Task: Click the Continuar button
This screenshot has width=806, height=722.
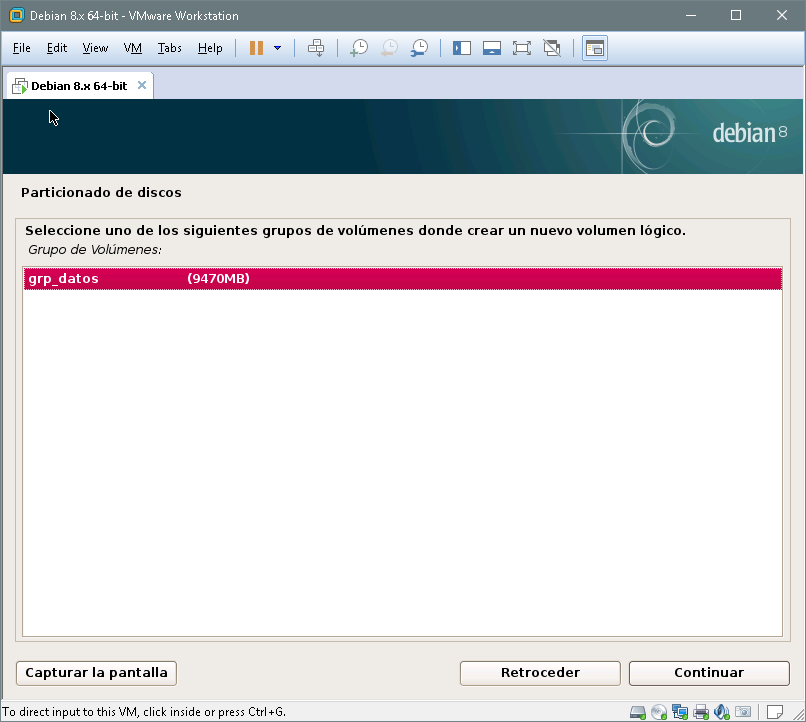Action: (709, 673)
